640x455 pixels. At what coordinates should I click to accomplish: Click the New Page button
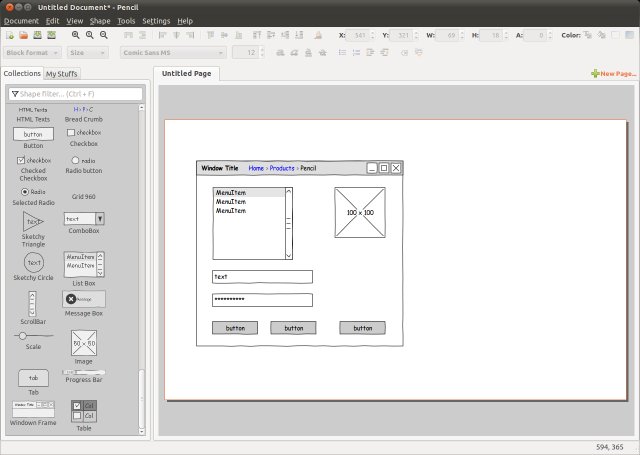point(613,74)
